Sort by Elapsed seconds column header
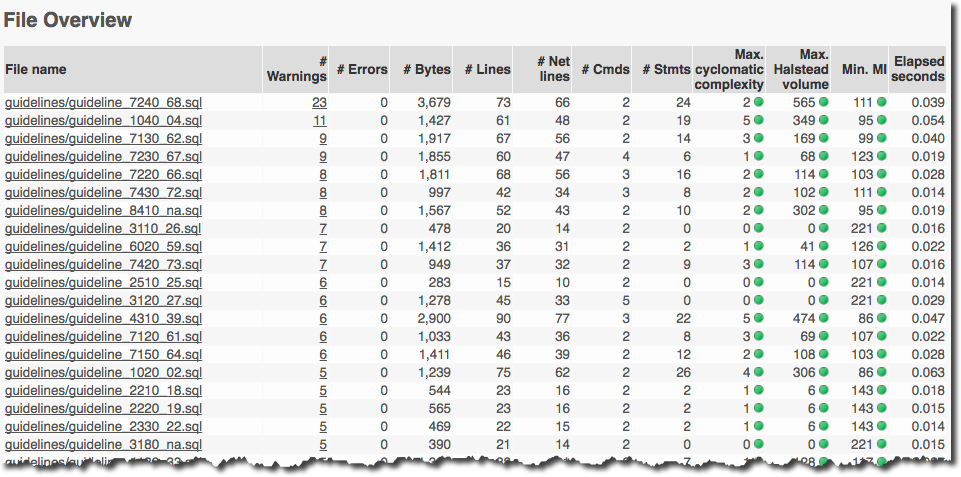The height and width of the screenshot is (477, 961). point(919,69)
